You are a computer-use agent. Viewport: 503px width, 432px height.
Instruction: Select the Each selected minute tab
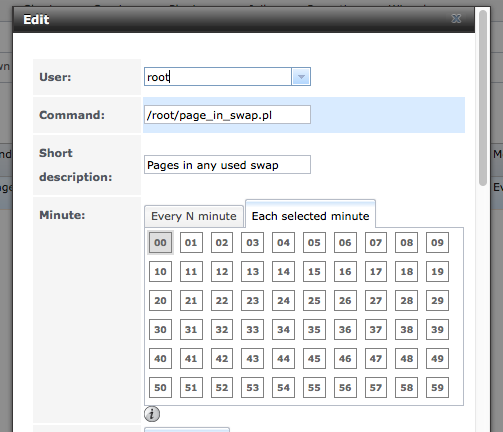tap(310, 214)
